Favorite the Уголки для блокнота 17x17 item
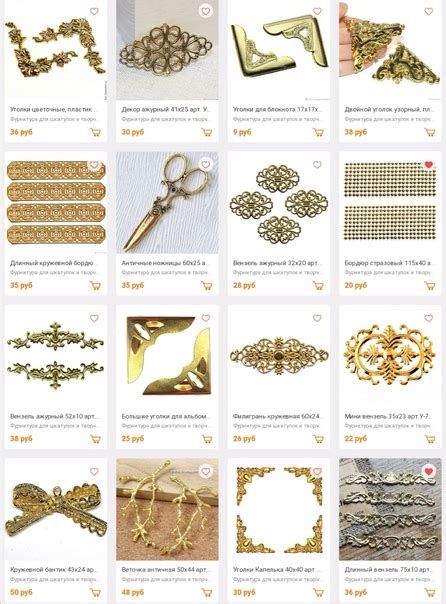 (317, 12)
